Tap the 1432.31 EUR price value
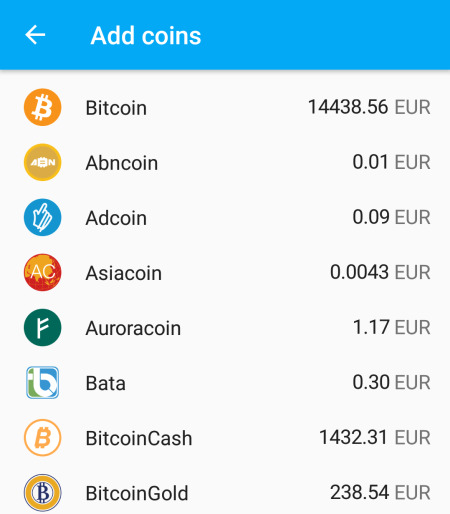Viewport: 450px width, 514px height. tap(375, 437)
